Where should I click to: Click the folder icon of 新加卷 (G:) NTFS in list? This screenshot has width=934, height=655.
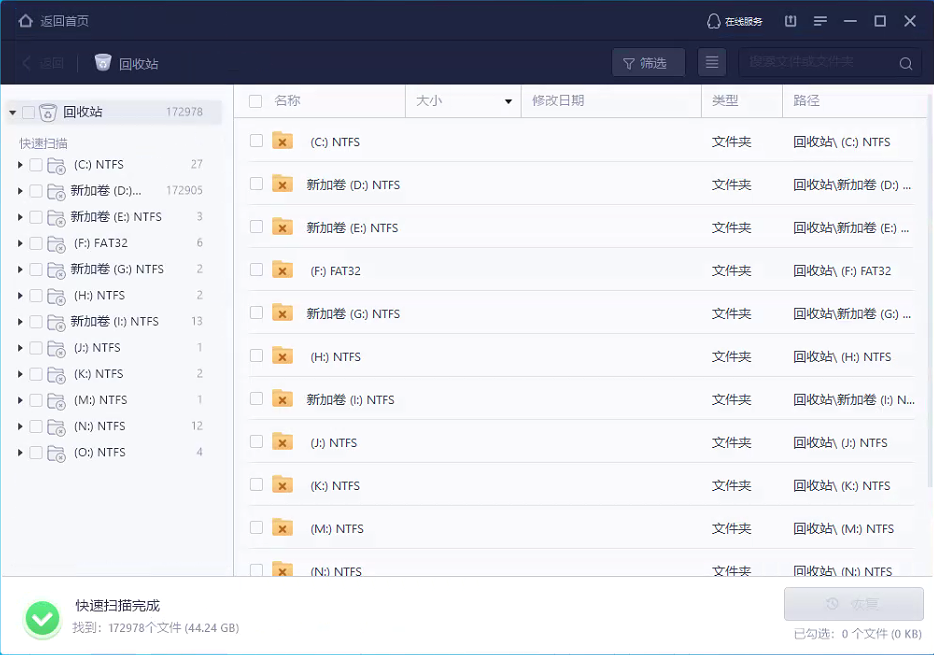point(282,313)
